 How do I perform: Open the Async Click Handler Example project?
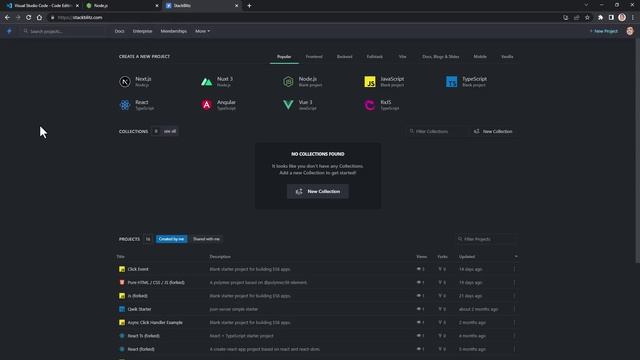click(155, 322)
